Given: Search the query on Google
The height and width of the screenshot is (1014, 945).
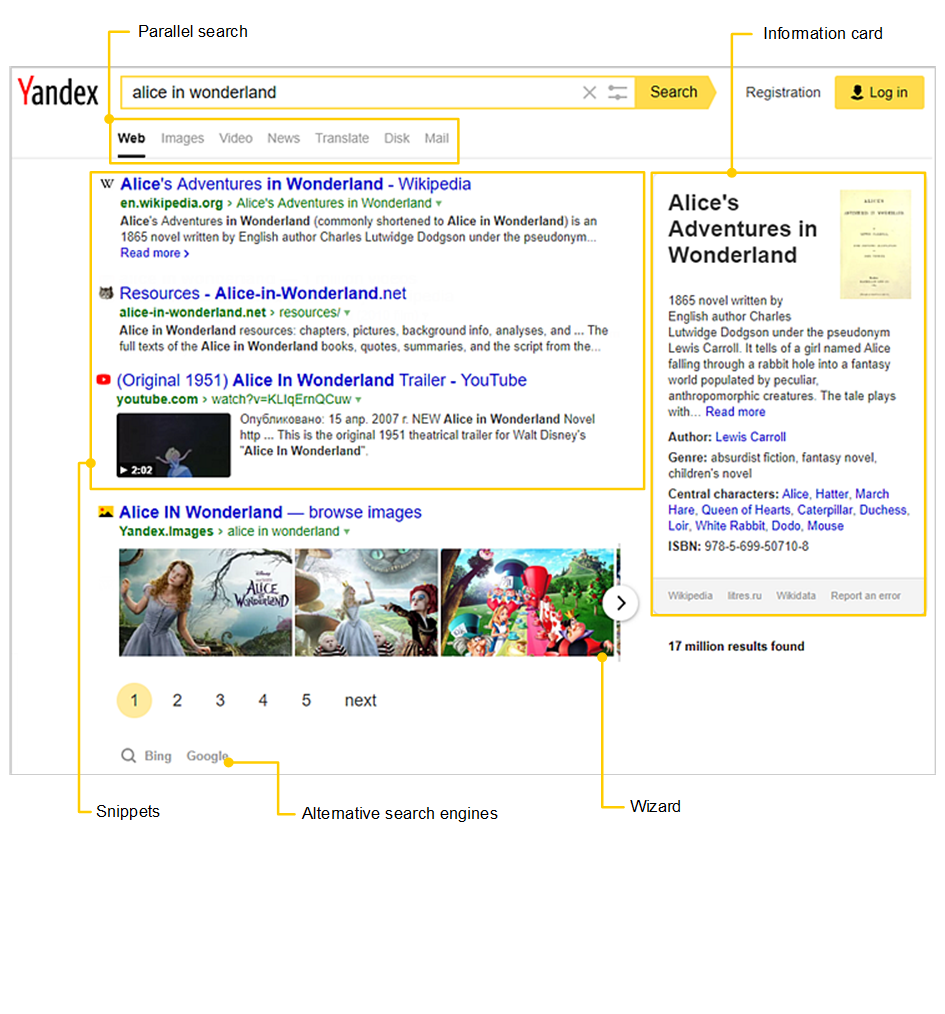Looking at the screenshot, I should click(207, 756).
